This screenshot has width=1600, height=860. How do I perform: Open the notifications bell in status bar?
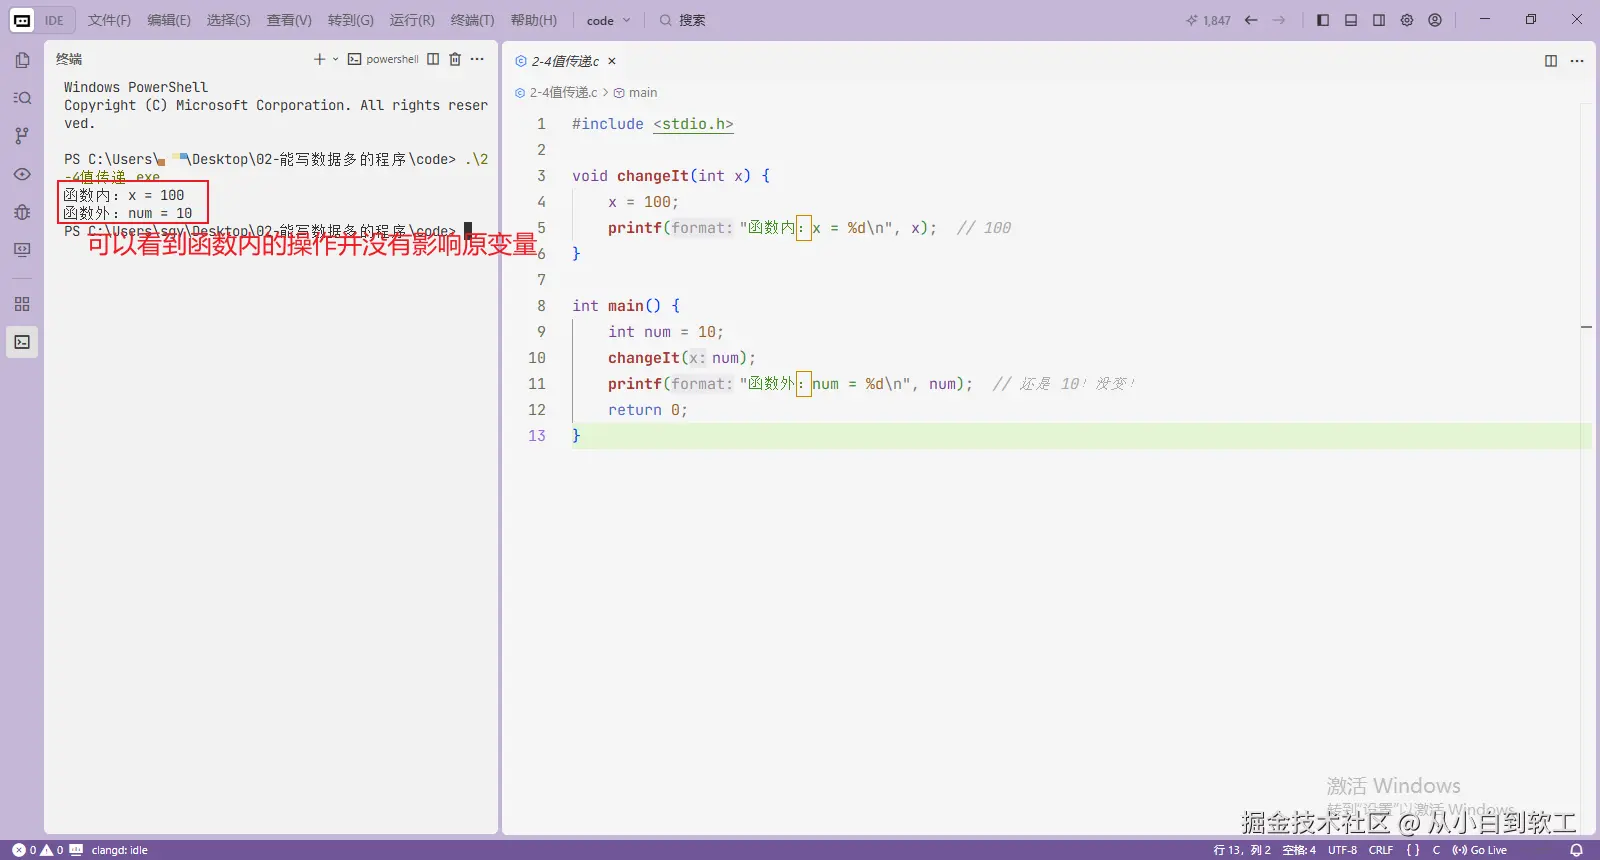(x=1576, y=850)
